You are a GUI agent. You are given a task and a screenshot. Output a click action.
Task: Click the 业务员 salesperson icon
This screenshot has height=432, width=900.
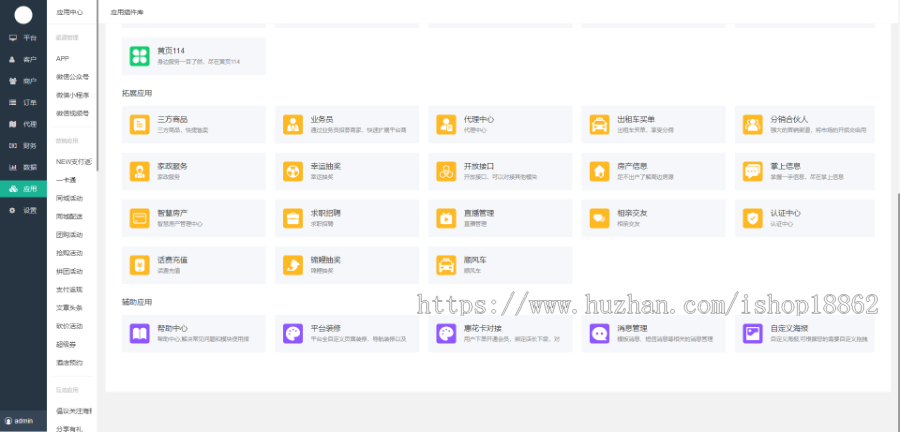click(293, 124)
